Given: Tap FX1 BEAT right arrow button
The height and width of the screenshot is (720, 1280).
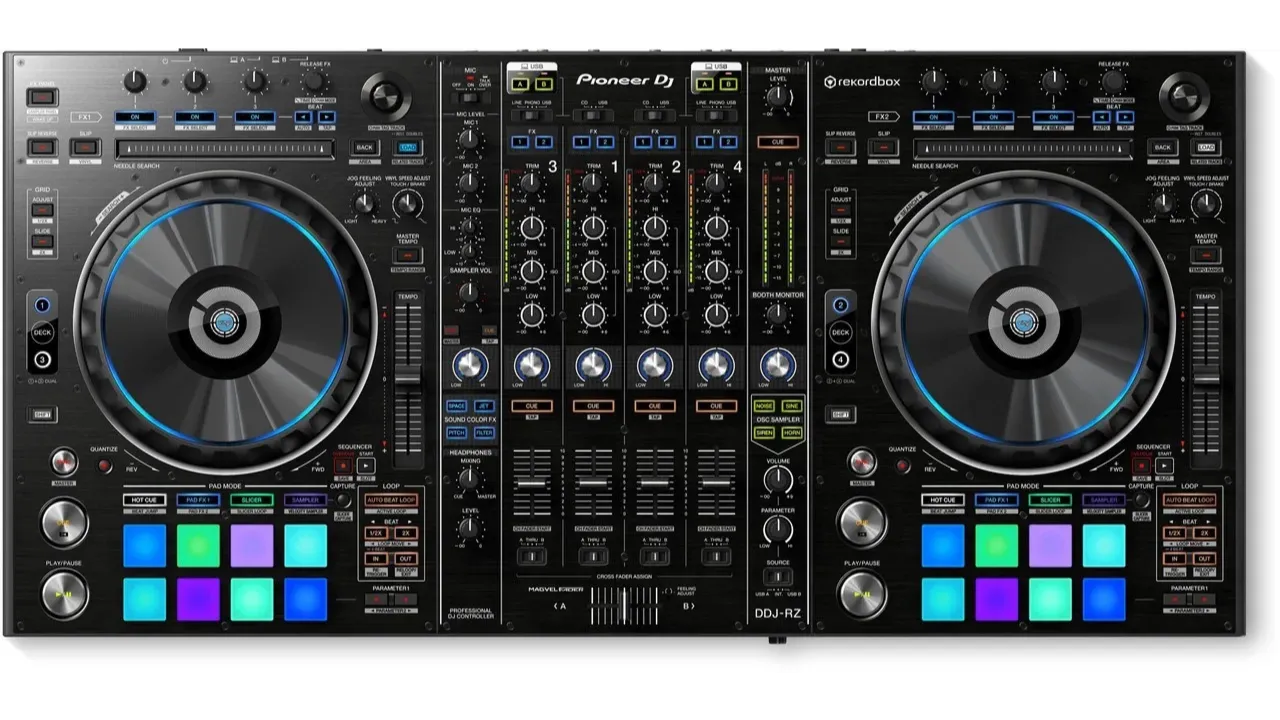Looking at the screenshot, I should click(326, 117).
